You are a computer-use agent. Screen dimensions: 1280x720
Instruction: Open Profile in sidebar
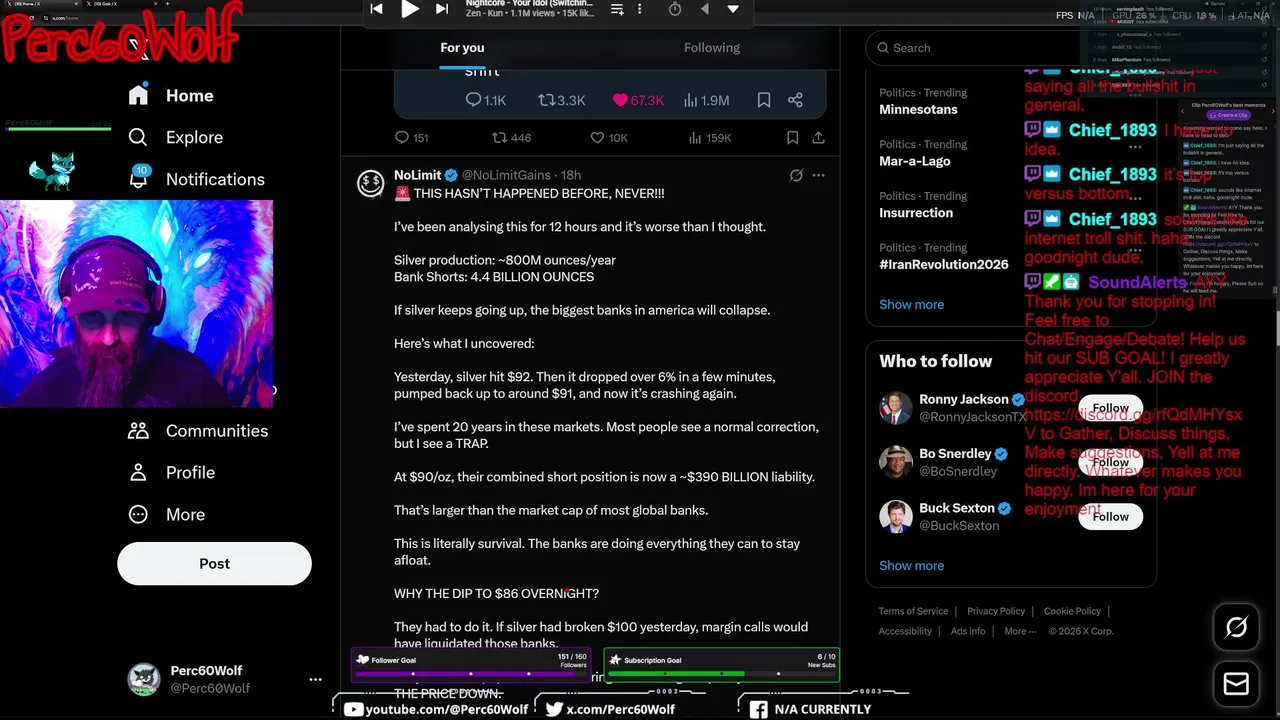click(171, 472)
